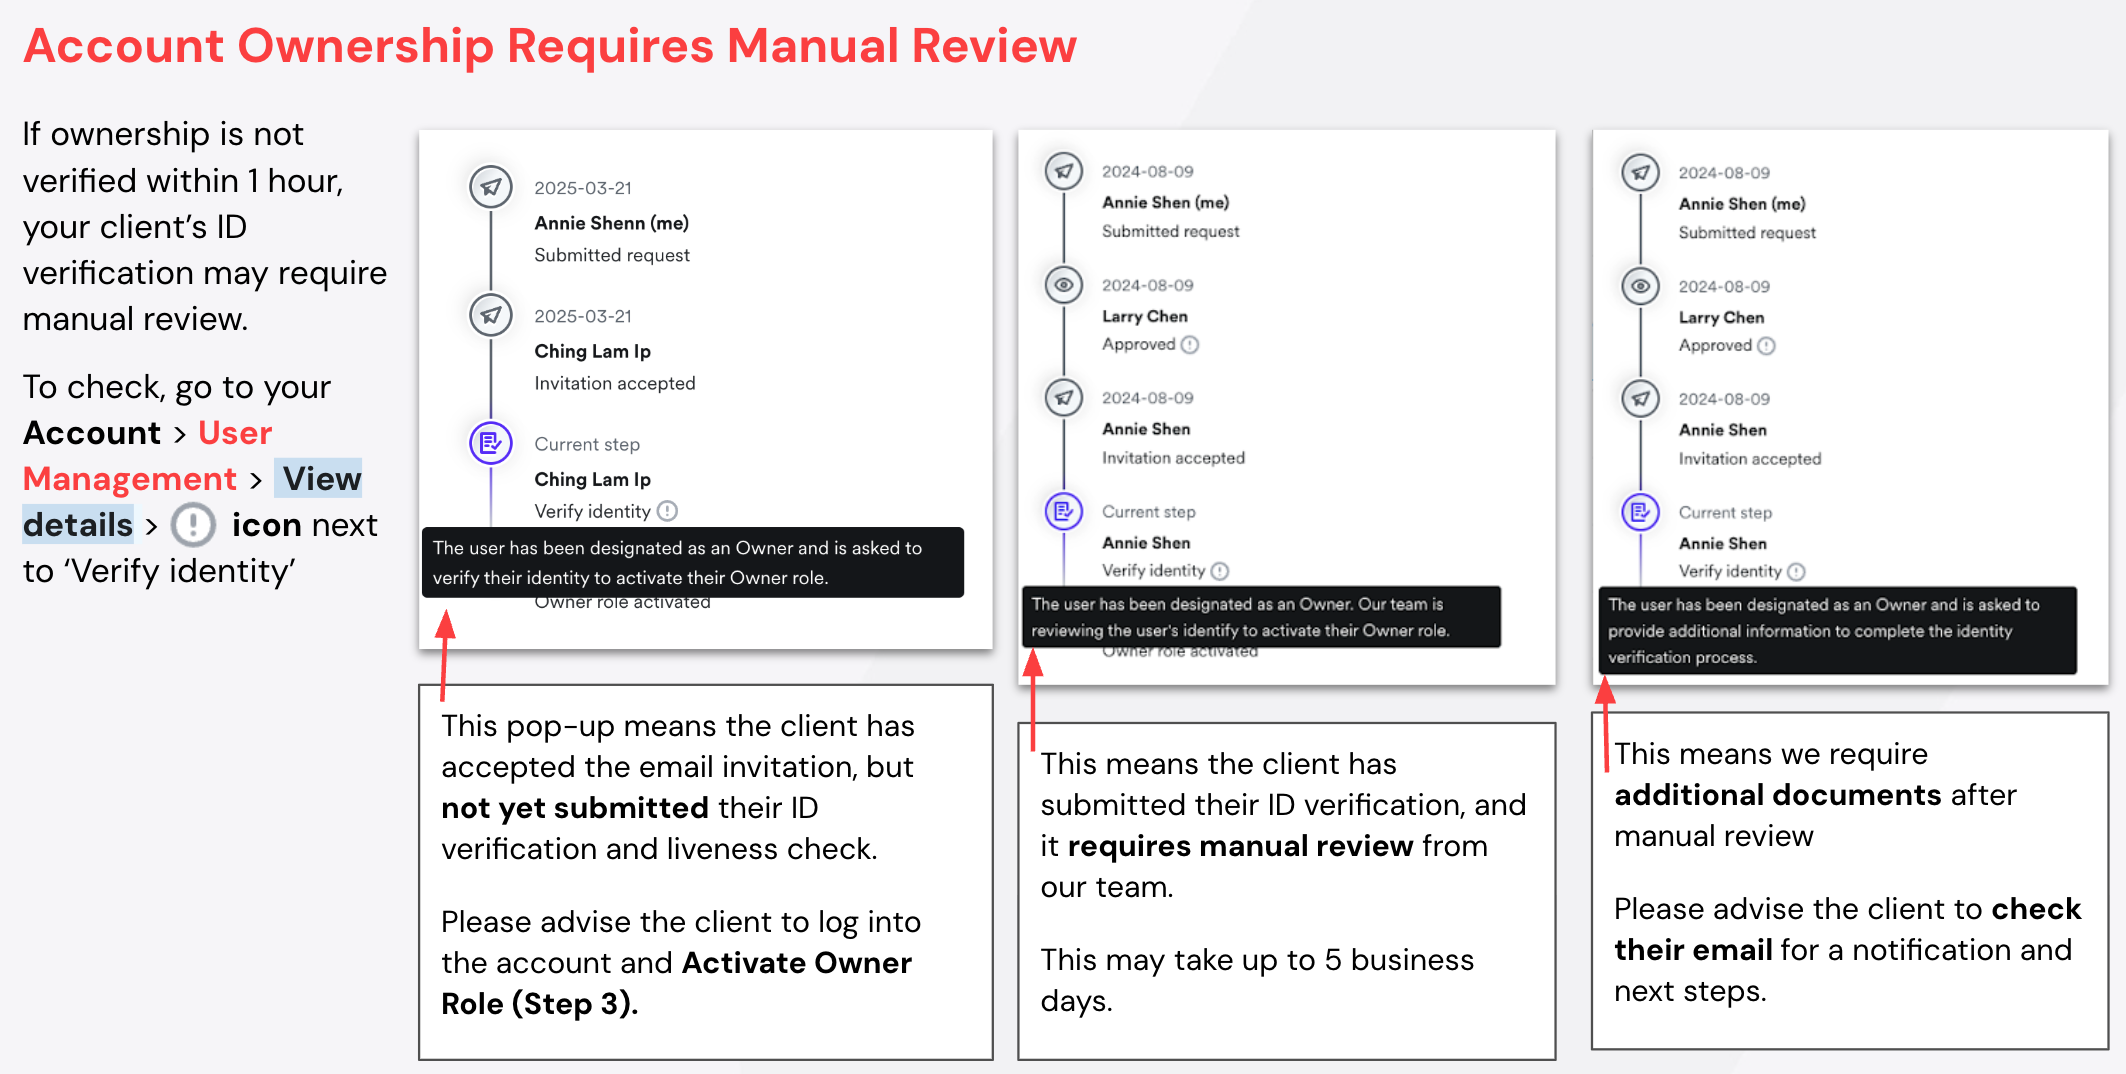
Task: Click the Verify identity info icon in the middle timeline
Action: (1219, 571)
